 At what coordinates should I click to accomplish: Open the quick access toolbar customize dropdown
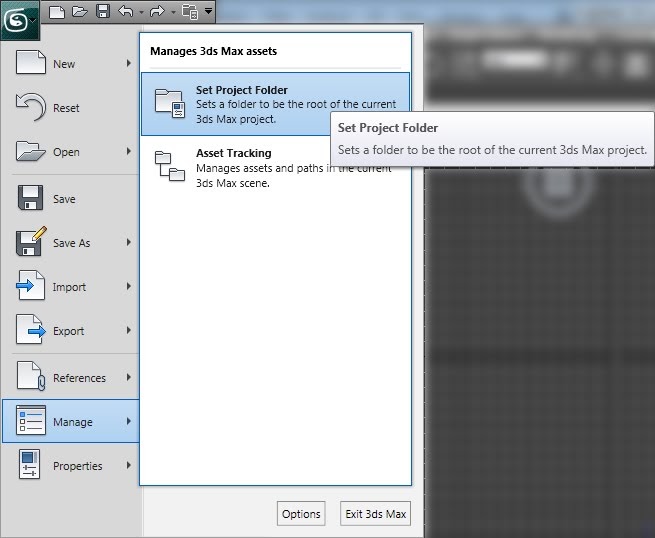coord(208,11)
